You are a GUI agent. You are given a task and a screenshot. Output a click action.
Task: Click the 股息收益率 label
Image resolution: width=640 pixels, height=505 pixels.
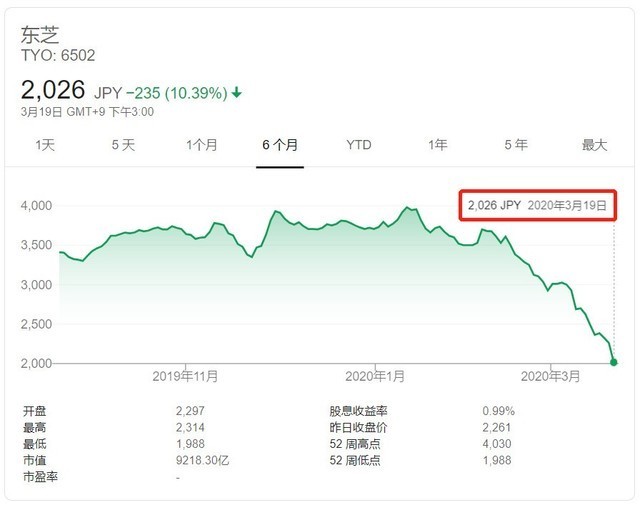358,411
